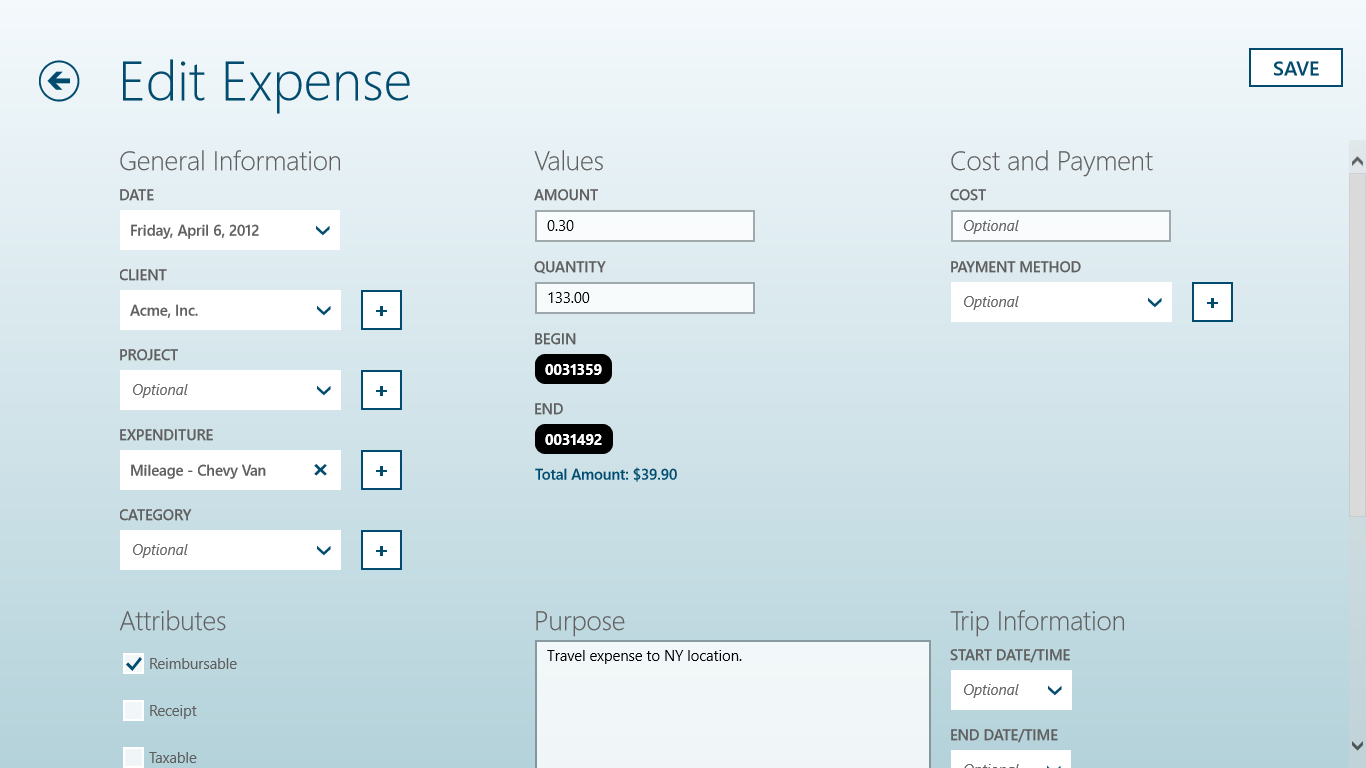Click the Total Amount: $39.90 text
Image resolution: width=1366 pixels, height=768 pixels.
pyautogui.click(x=606, y=475)
